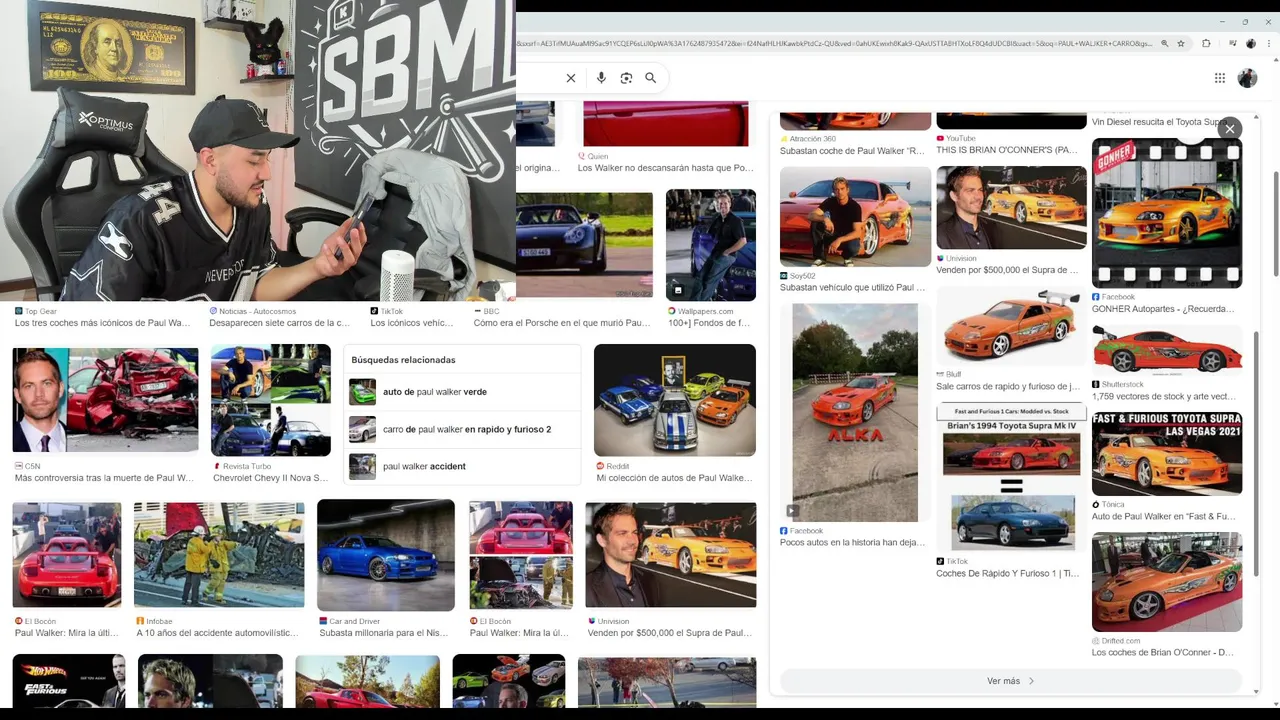Clear the Google search box text

(x=571, y=78)
